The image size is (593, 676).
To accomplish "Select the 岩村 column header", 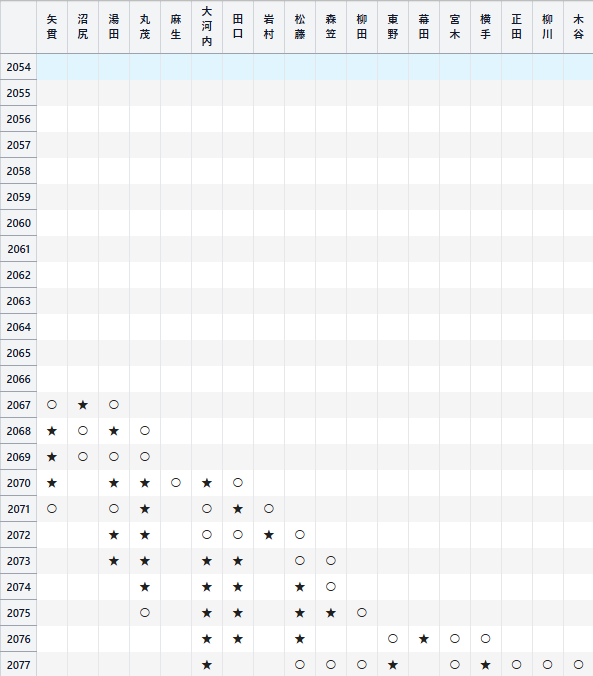I will [269, 27].
